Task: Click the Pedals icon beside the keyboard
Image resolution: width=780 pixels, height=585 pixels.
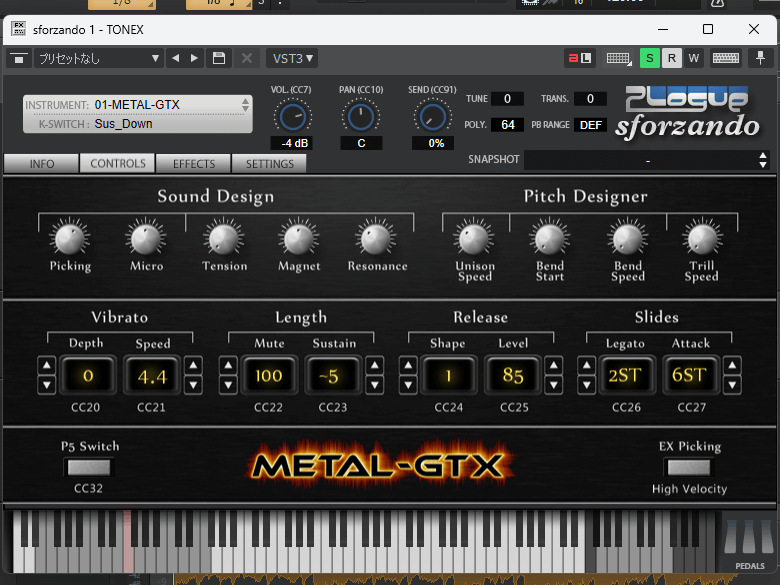Action: (749, 545)
